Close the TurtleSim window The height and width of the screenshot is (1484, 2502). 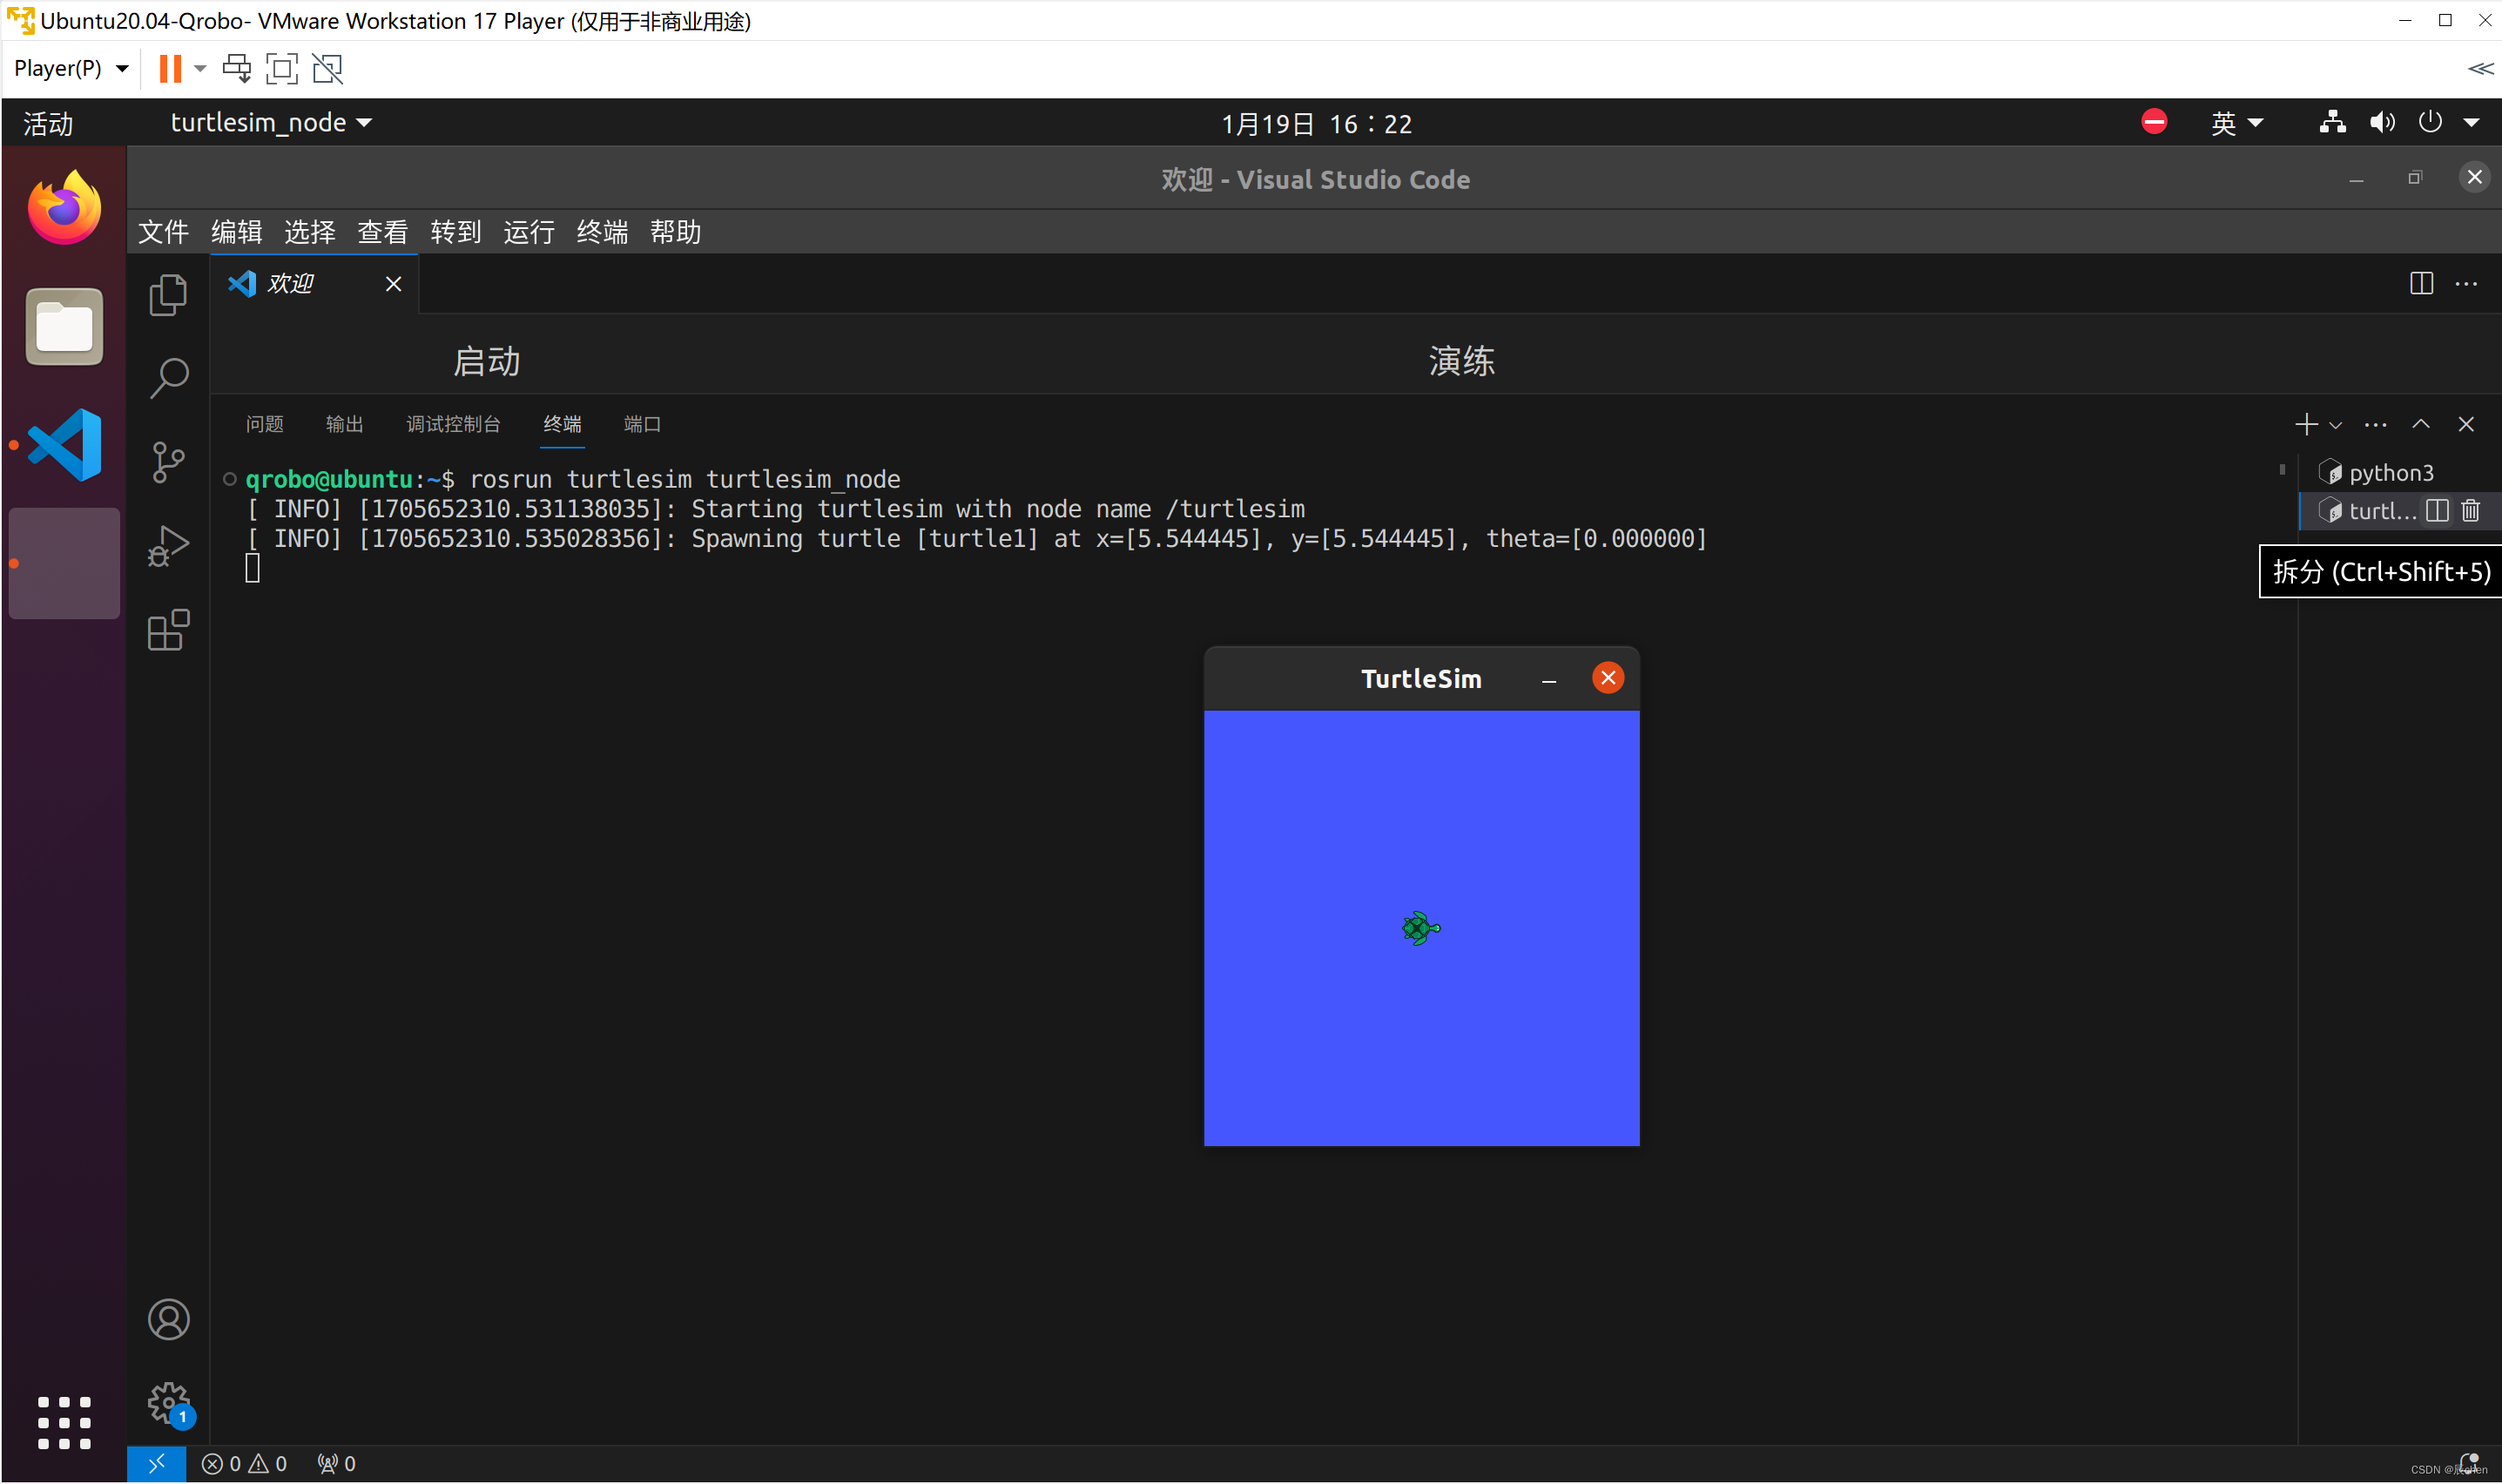[x=1607, y=678]
